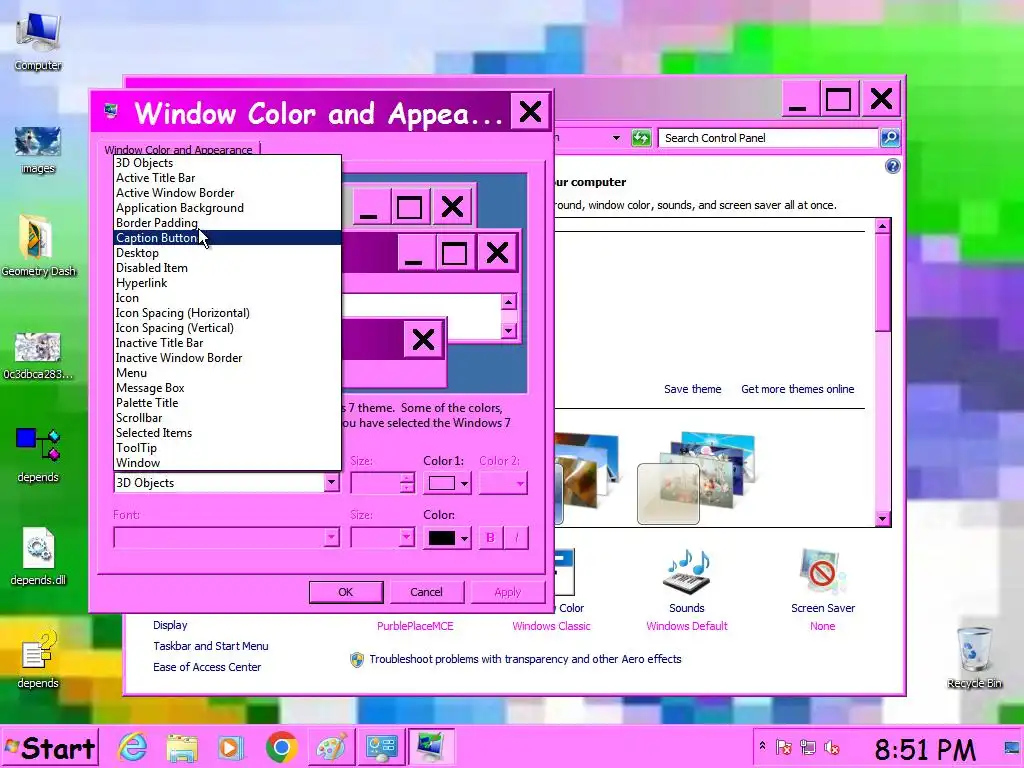Click Cancel in Window Color dialog
This screenshot has width=1024, height=768.
click(426, 592)
